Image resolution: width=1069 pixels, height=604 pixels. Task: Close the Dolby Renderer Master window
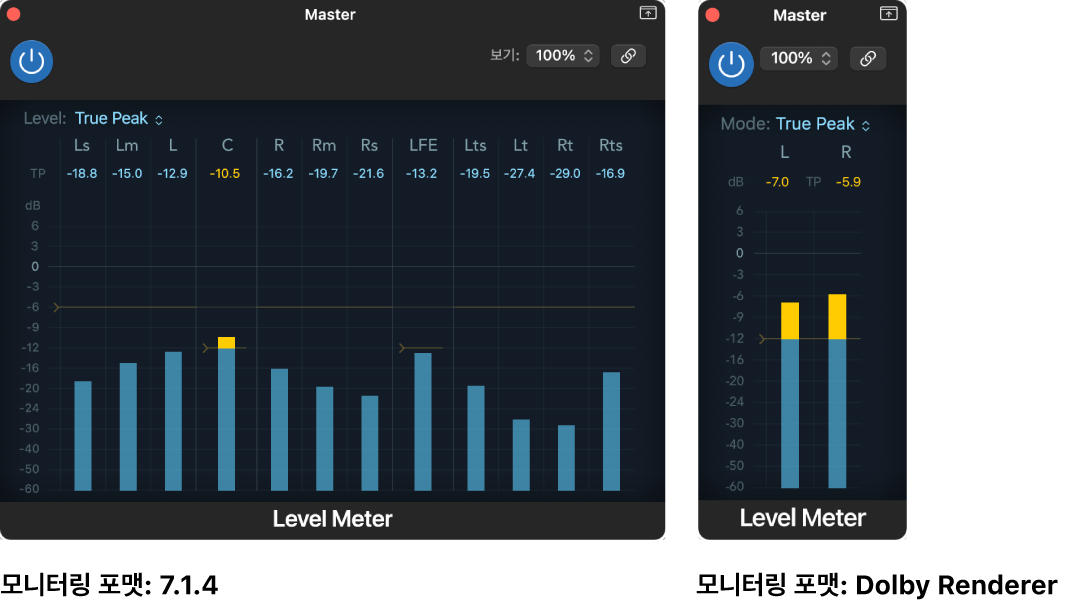pos(712,15)
